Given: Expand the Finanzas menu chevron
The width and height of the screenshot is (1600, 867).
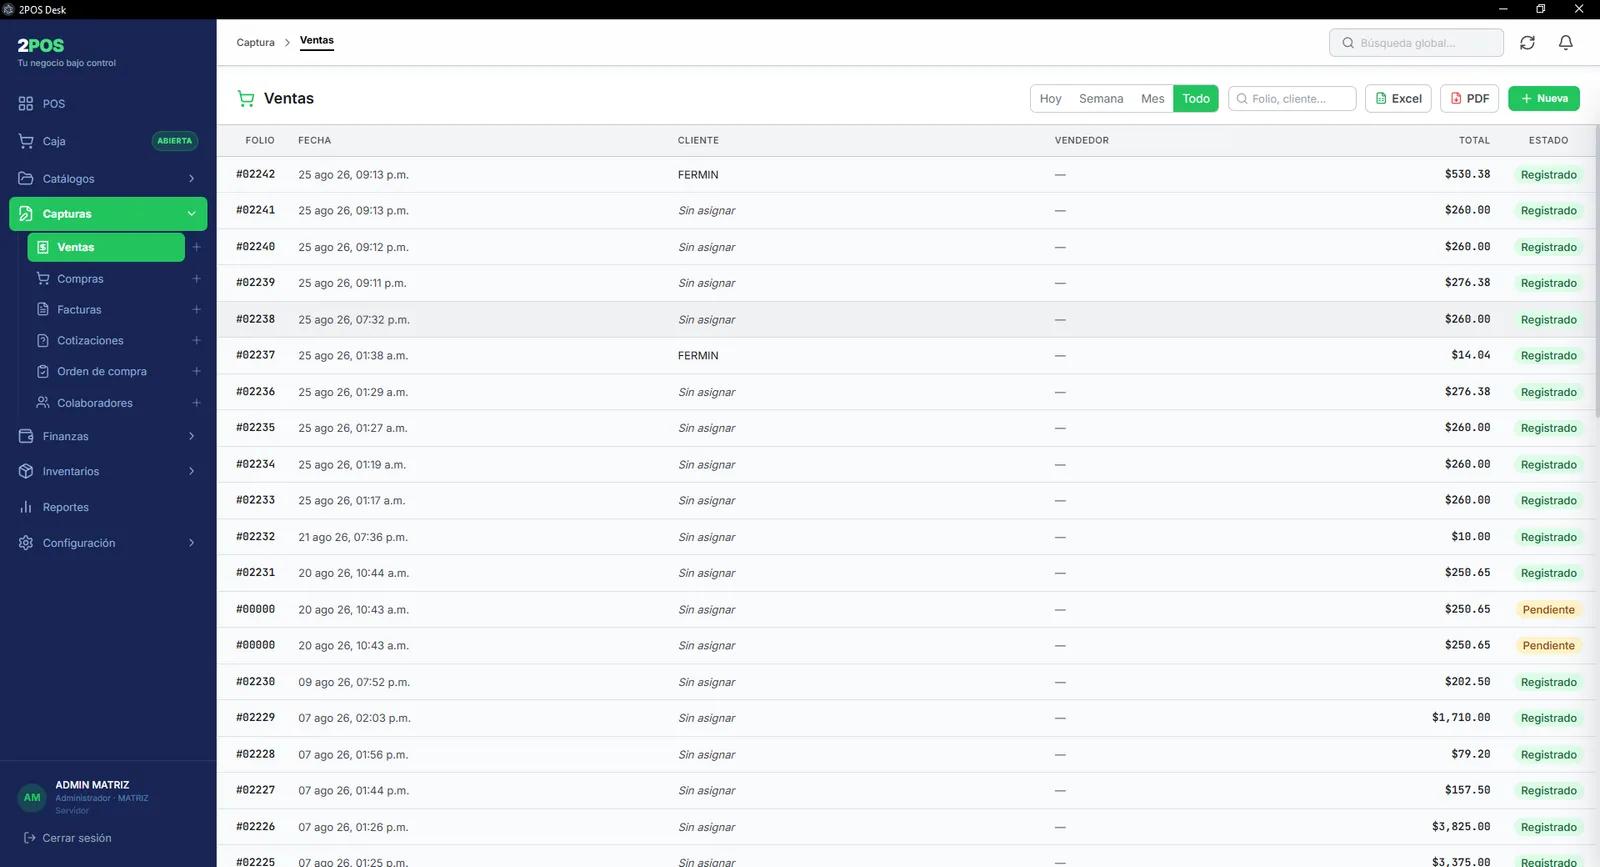Looking at the screenshot, I should [191, 436].
